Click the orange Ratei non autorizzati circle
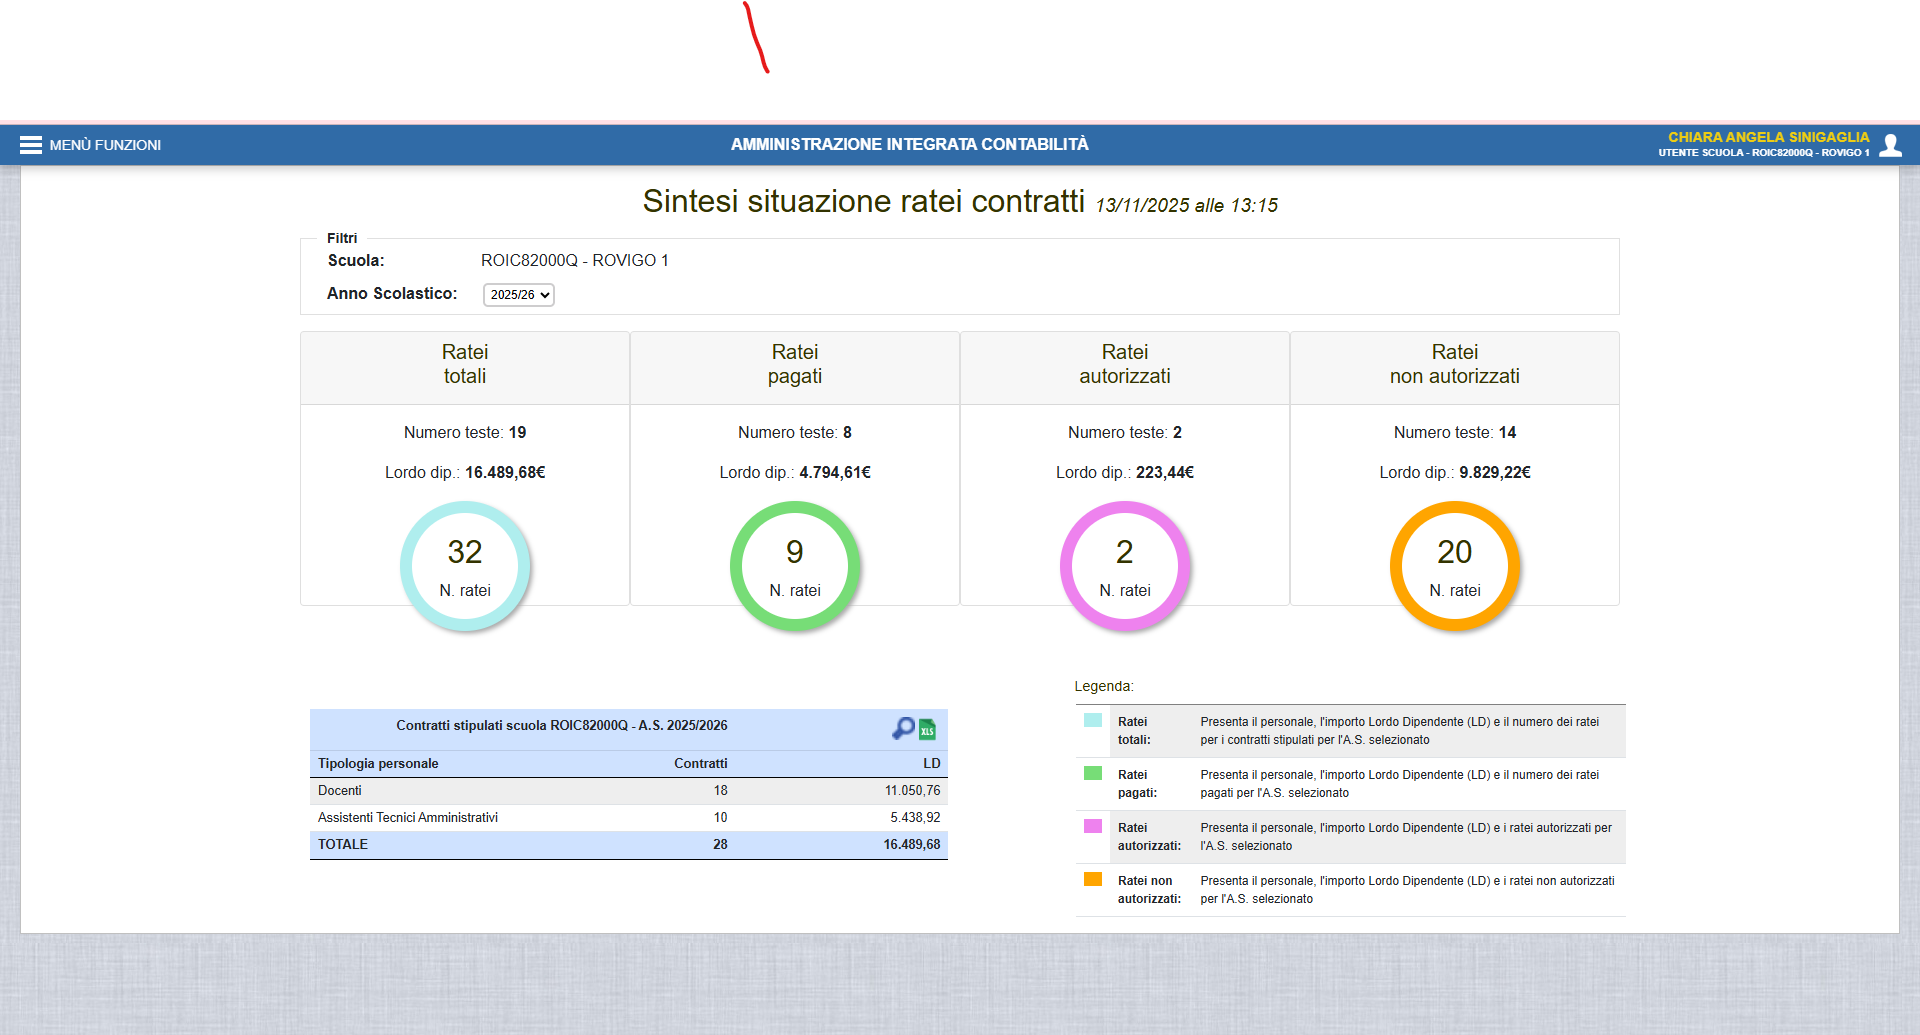Image resolution: width=1920 pixels, height=1035 pixels. click(x=1455, y=566)
